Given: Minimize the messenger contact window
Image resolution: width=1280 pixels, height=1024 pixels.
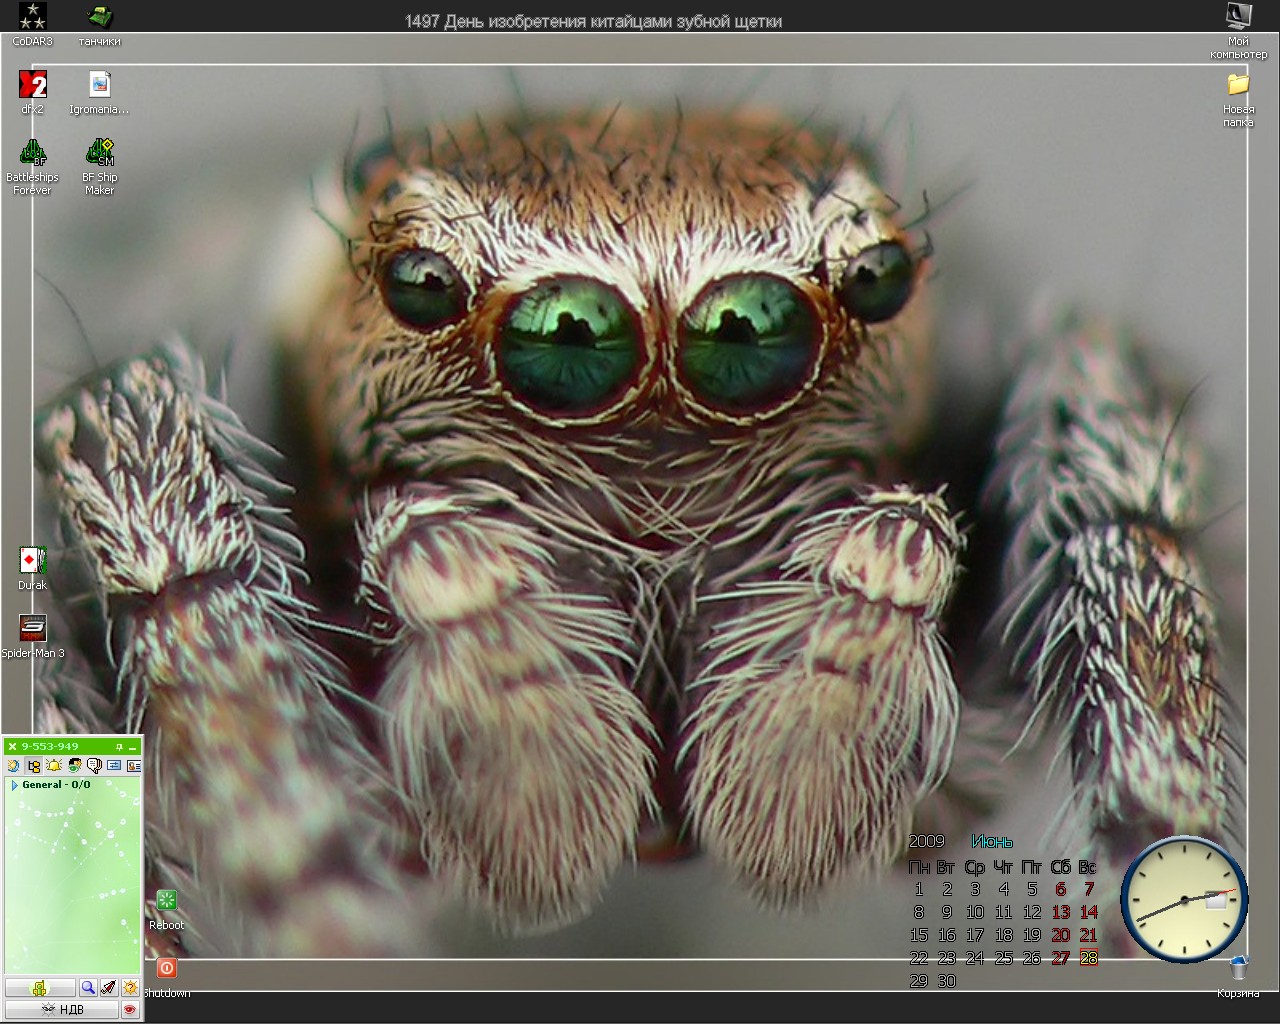Looking at the screenshot, I should point(132,748).
